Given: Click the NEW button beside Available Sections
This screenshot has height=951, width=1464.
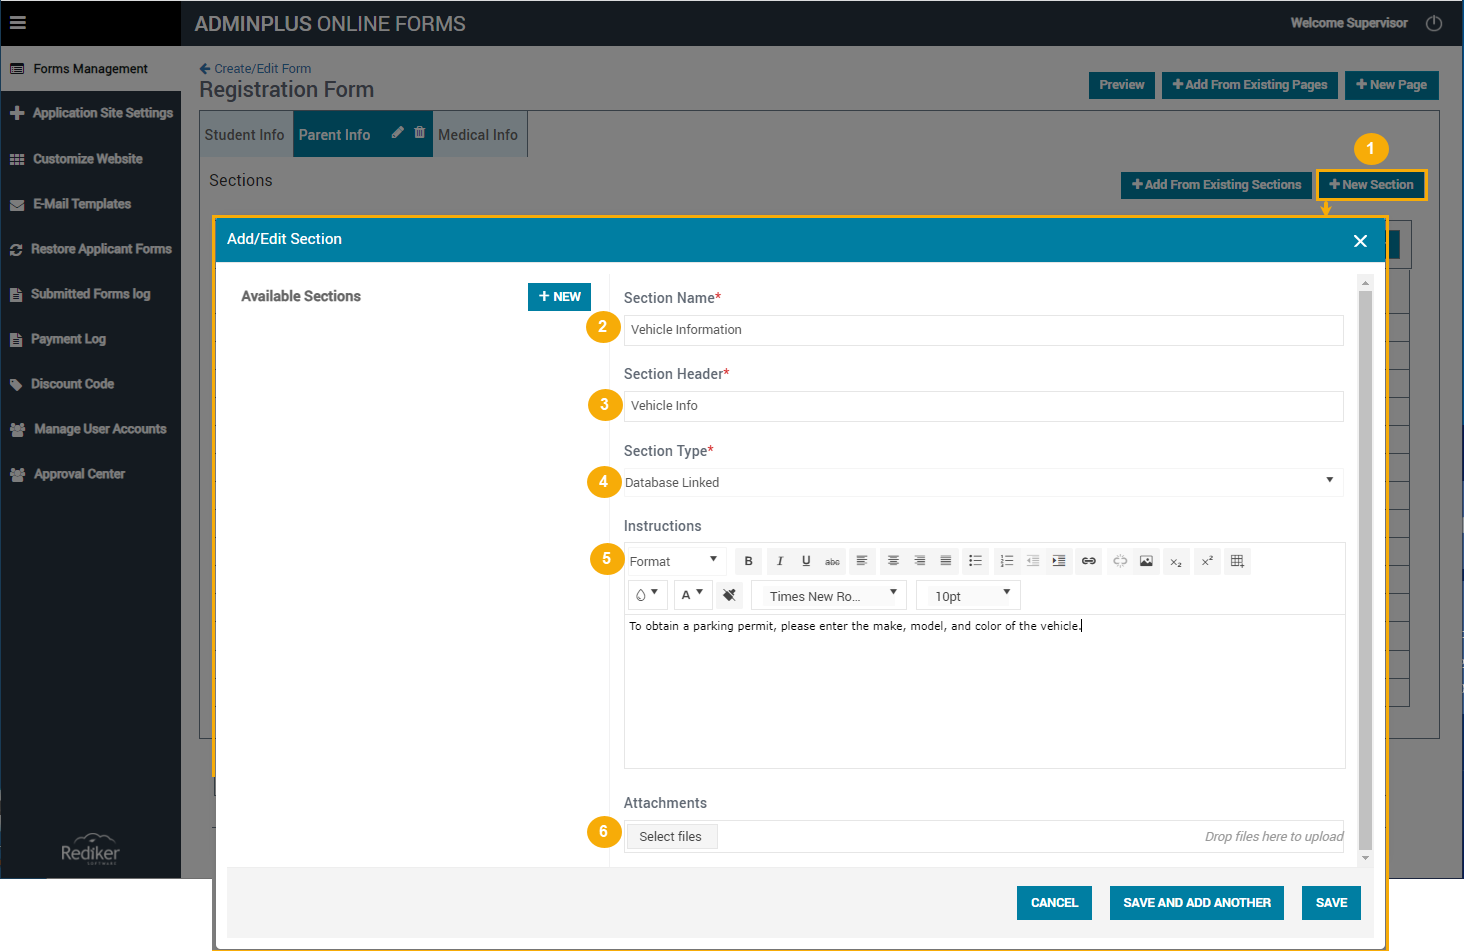Looking at the screenshot, I should tap(560, 297).
